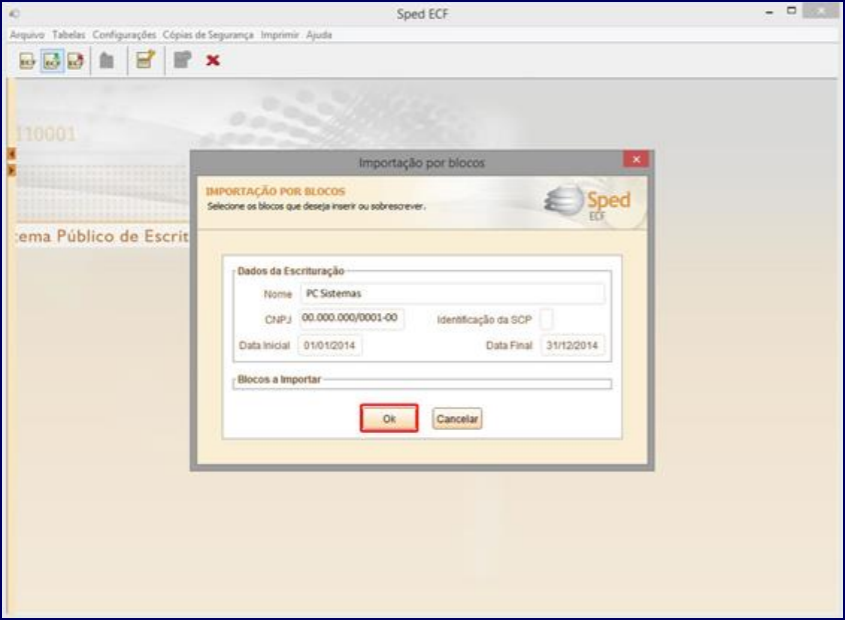Click the Data Final field 31/12/2014
845x620 pixels.
[572, 346]
